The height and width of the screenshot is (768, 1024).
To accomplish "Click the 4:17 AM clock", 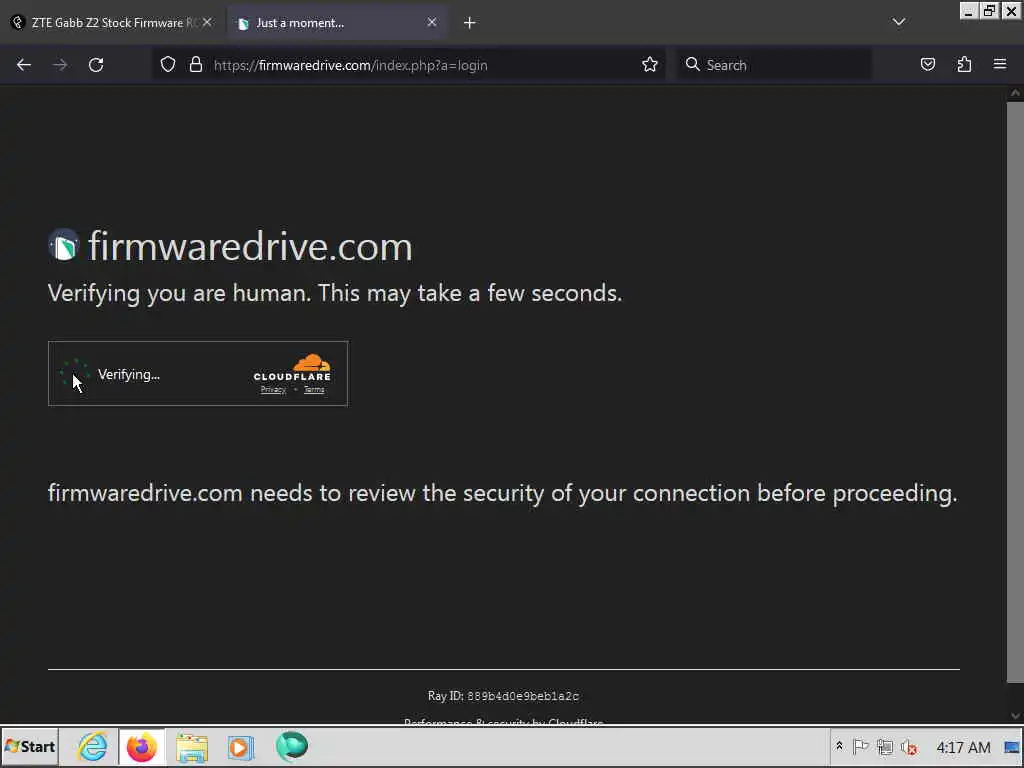I will click(963, 747).
